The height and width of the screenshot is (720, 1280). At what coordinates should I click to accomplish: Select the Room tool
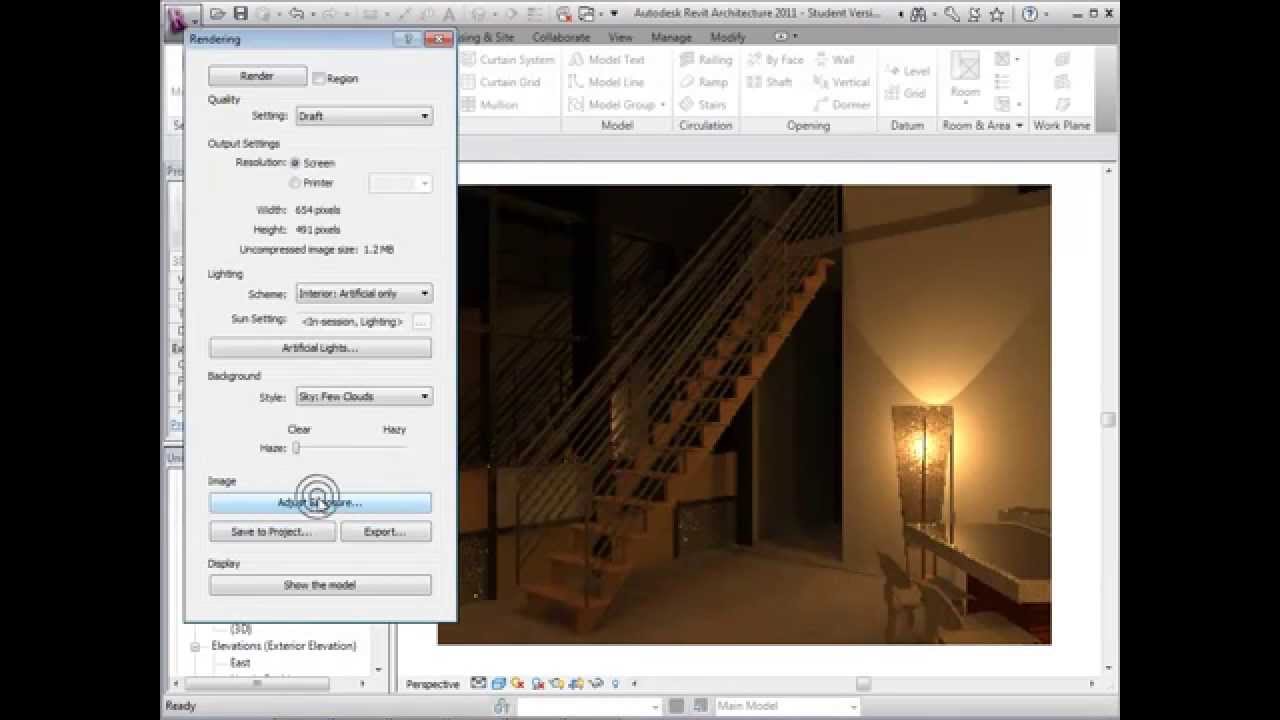click(x=965, y=78)
